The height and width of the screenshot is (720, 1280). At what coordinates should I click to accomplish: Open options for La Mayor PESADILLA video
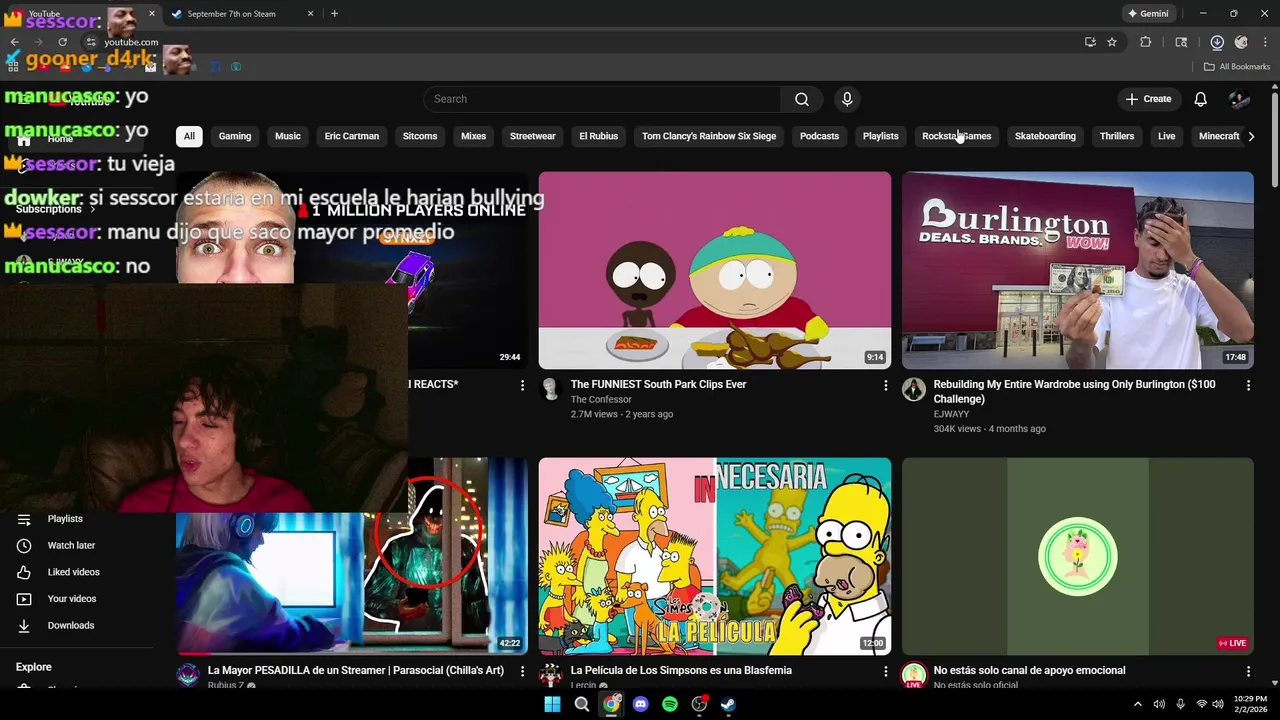point(522,671)
